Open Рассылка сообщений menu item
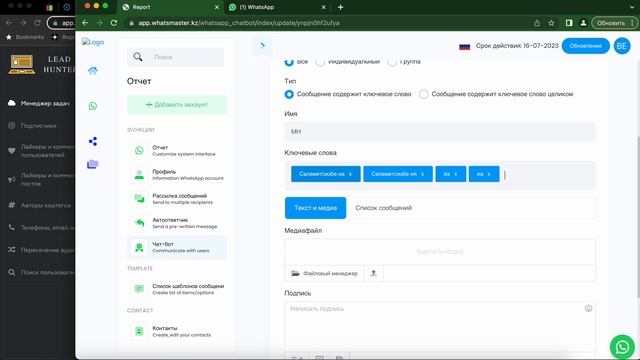This screenshot has width=640, height=360. click(x=176, y=199)
